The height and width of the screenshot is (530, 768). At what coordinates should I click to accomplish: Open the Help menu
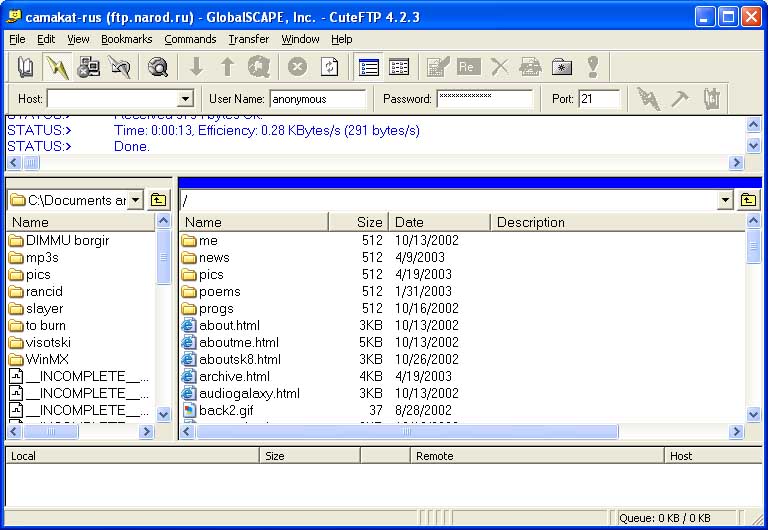pyautogui.click(x=341, y=39)
